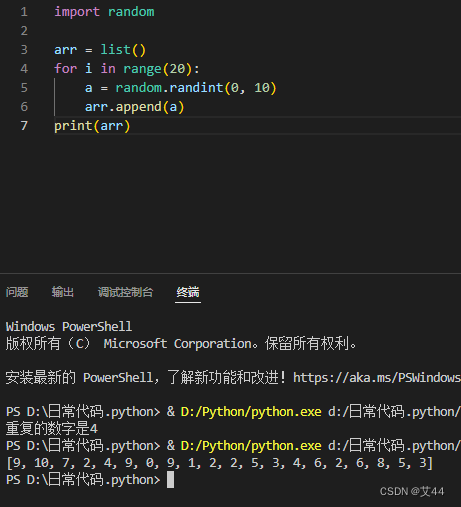The image size is (461, 507).
Task: Switch to the 输出 tab
Action: 63,292
